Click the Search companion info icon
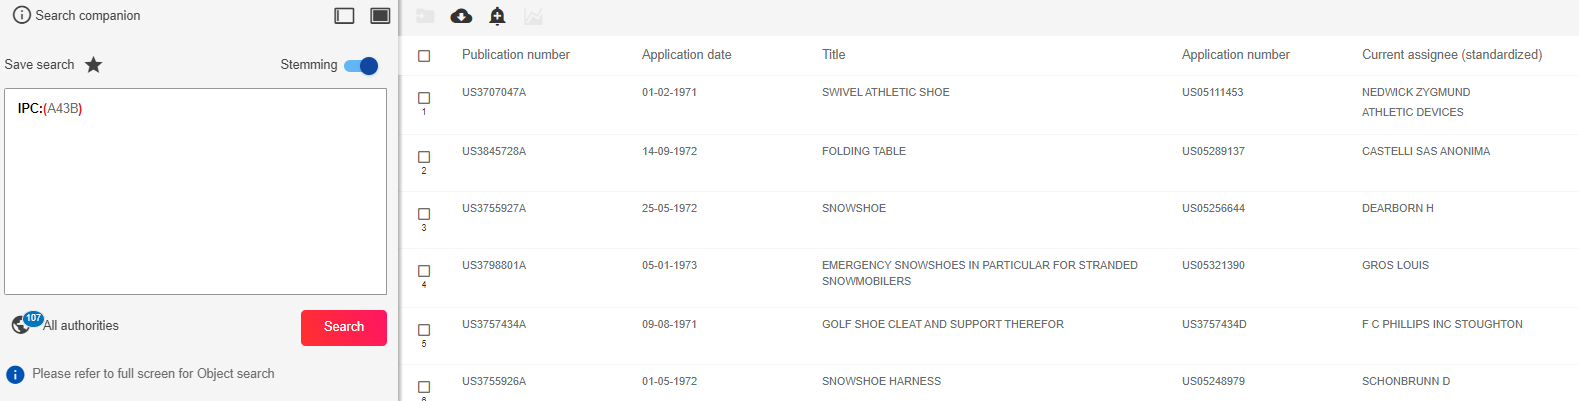1579x401 pixels. pos(21,15)
